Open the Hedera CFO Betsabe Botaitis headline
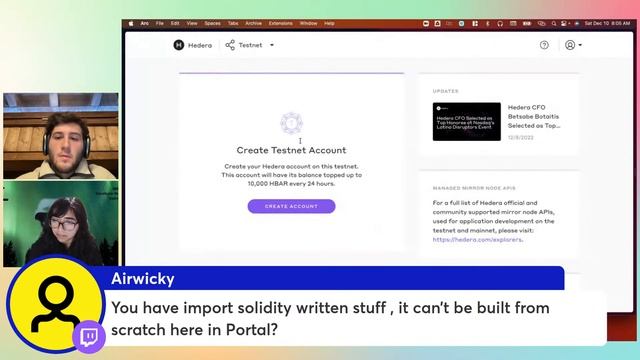 [533, 116]
